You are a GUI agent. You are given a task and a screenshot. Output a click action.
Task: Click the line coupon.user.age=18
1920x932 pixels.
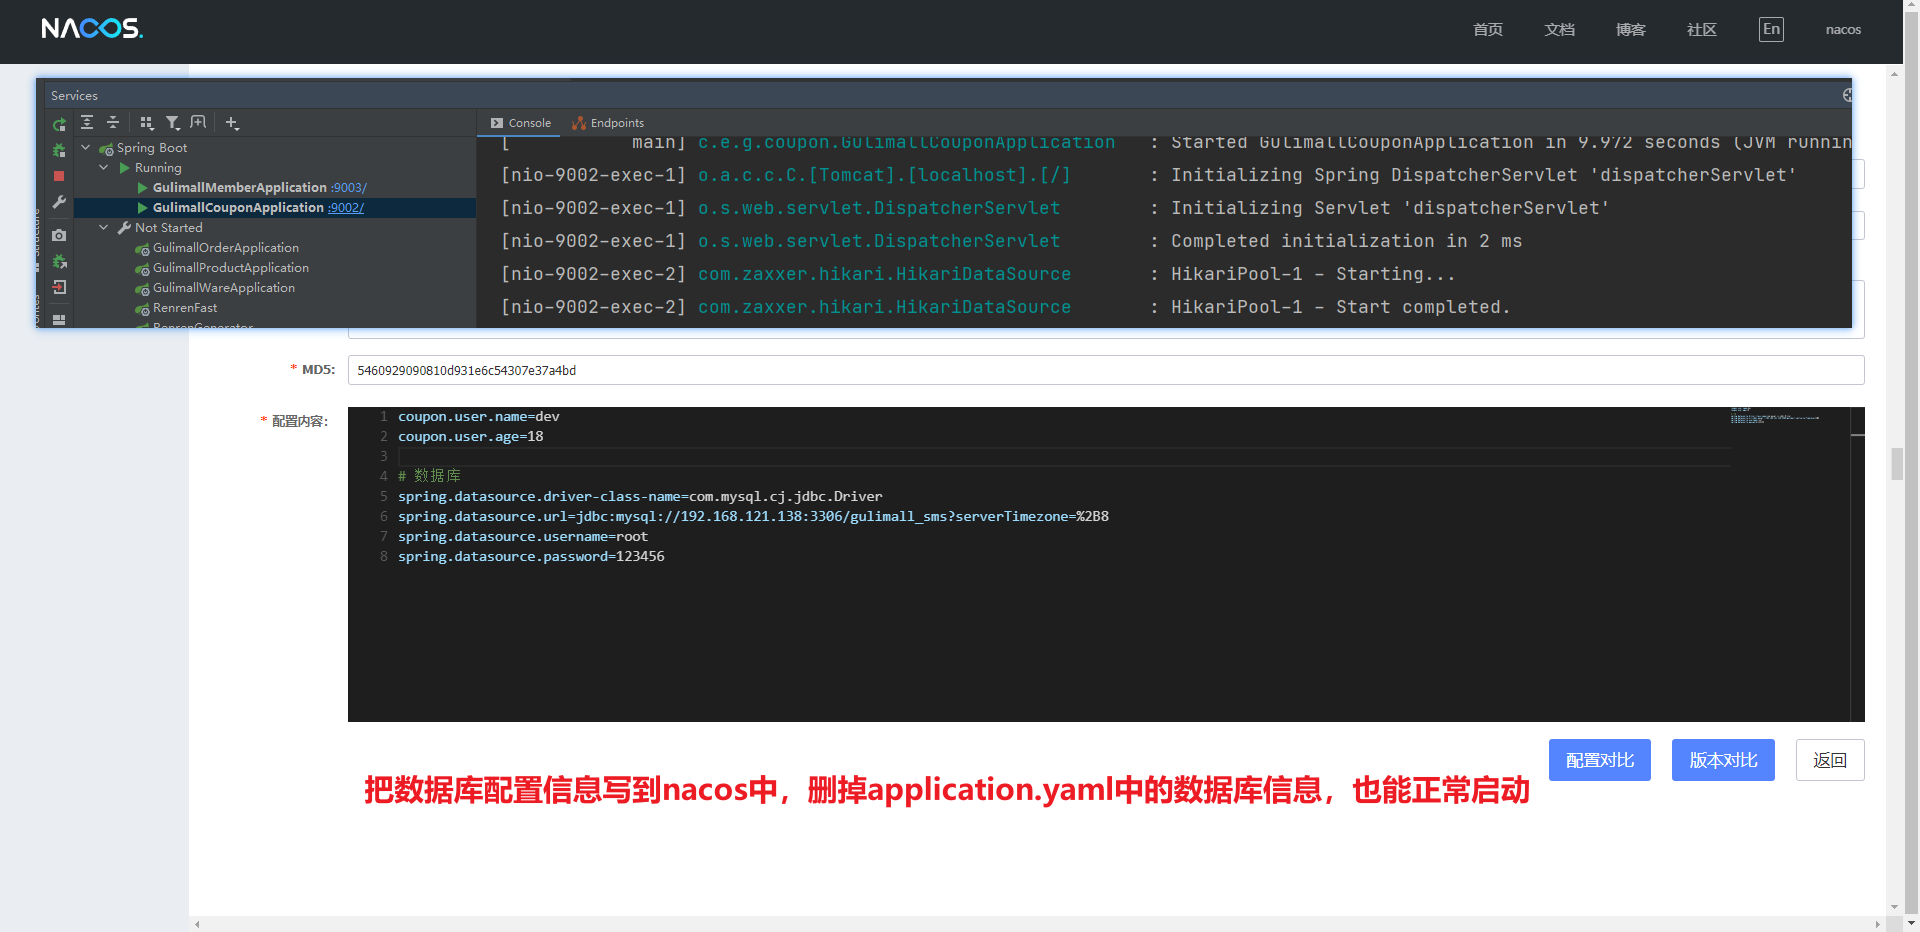click(471, 437)
